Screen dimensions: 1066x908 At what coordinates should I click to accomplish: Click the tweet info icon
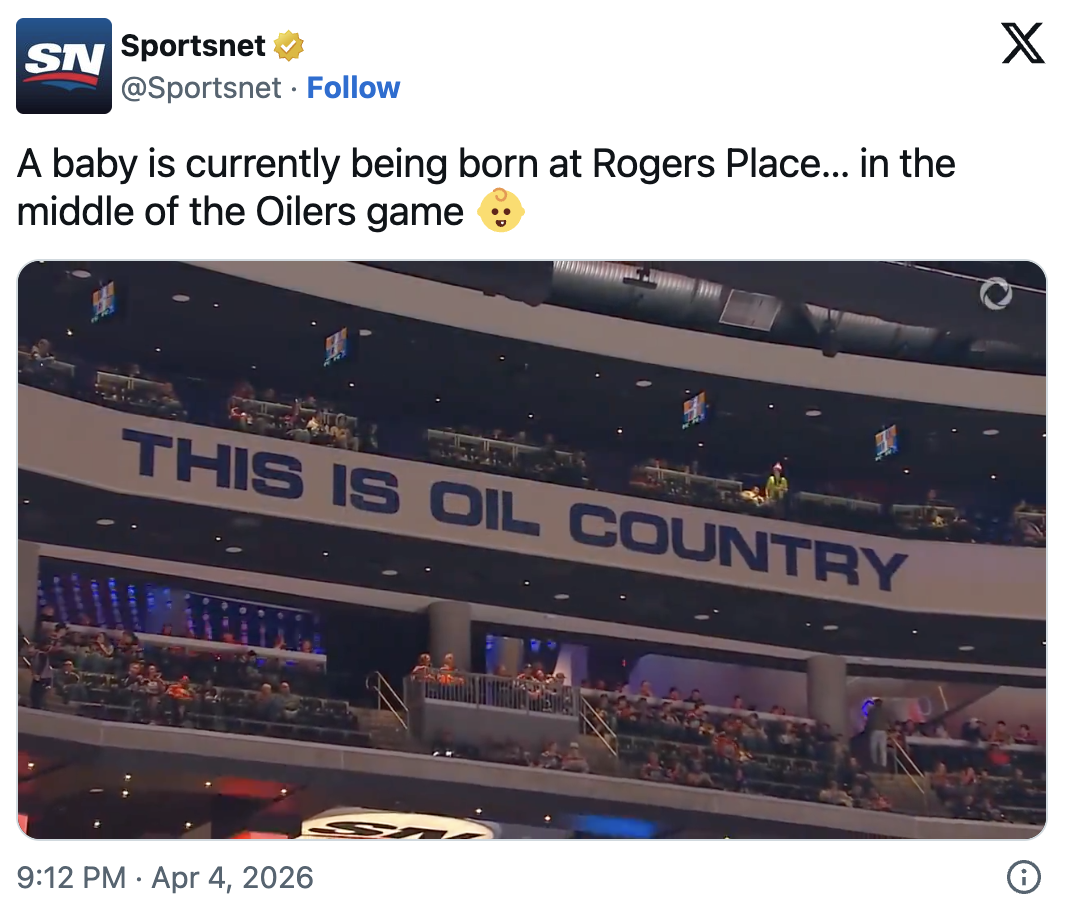point(1021,878)
